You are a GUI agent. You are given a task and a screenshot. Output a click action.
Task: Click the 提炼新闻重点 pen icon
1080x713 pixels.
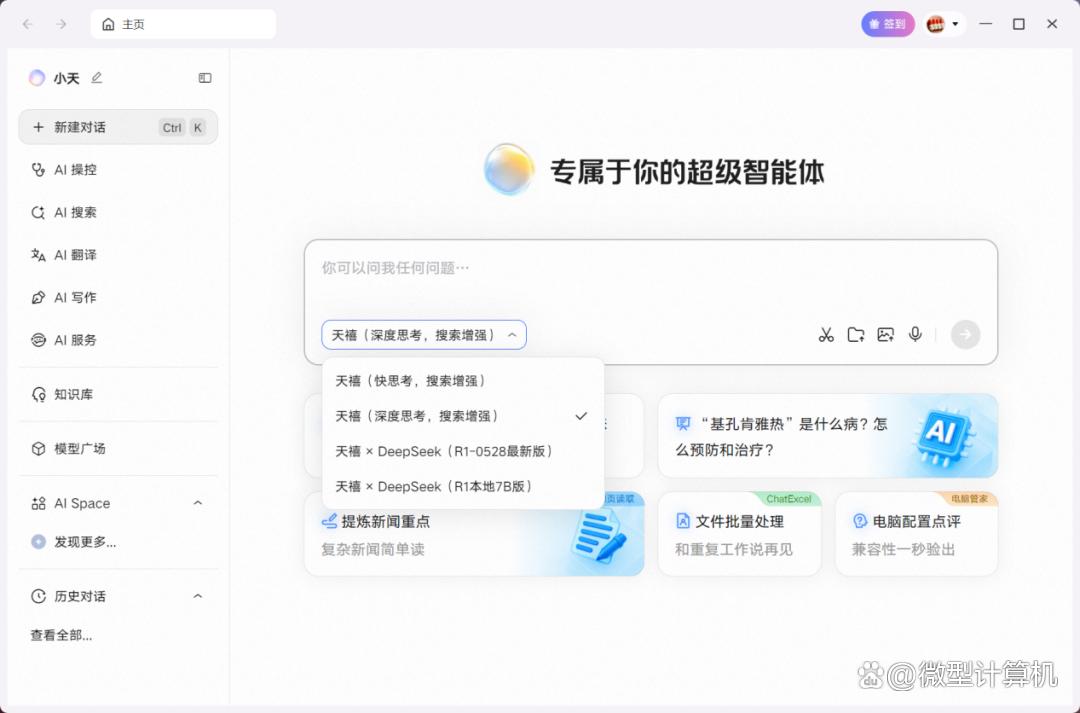[x=329, y=521]
